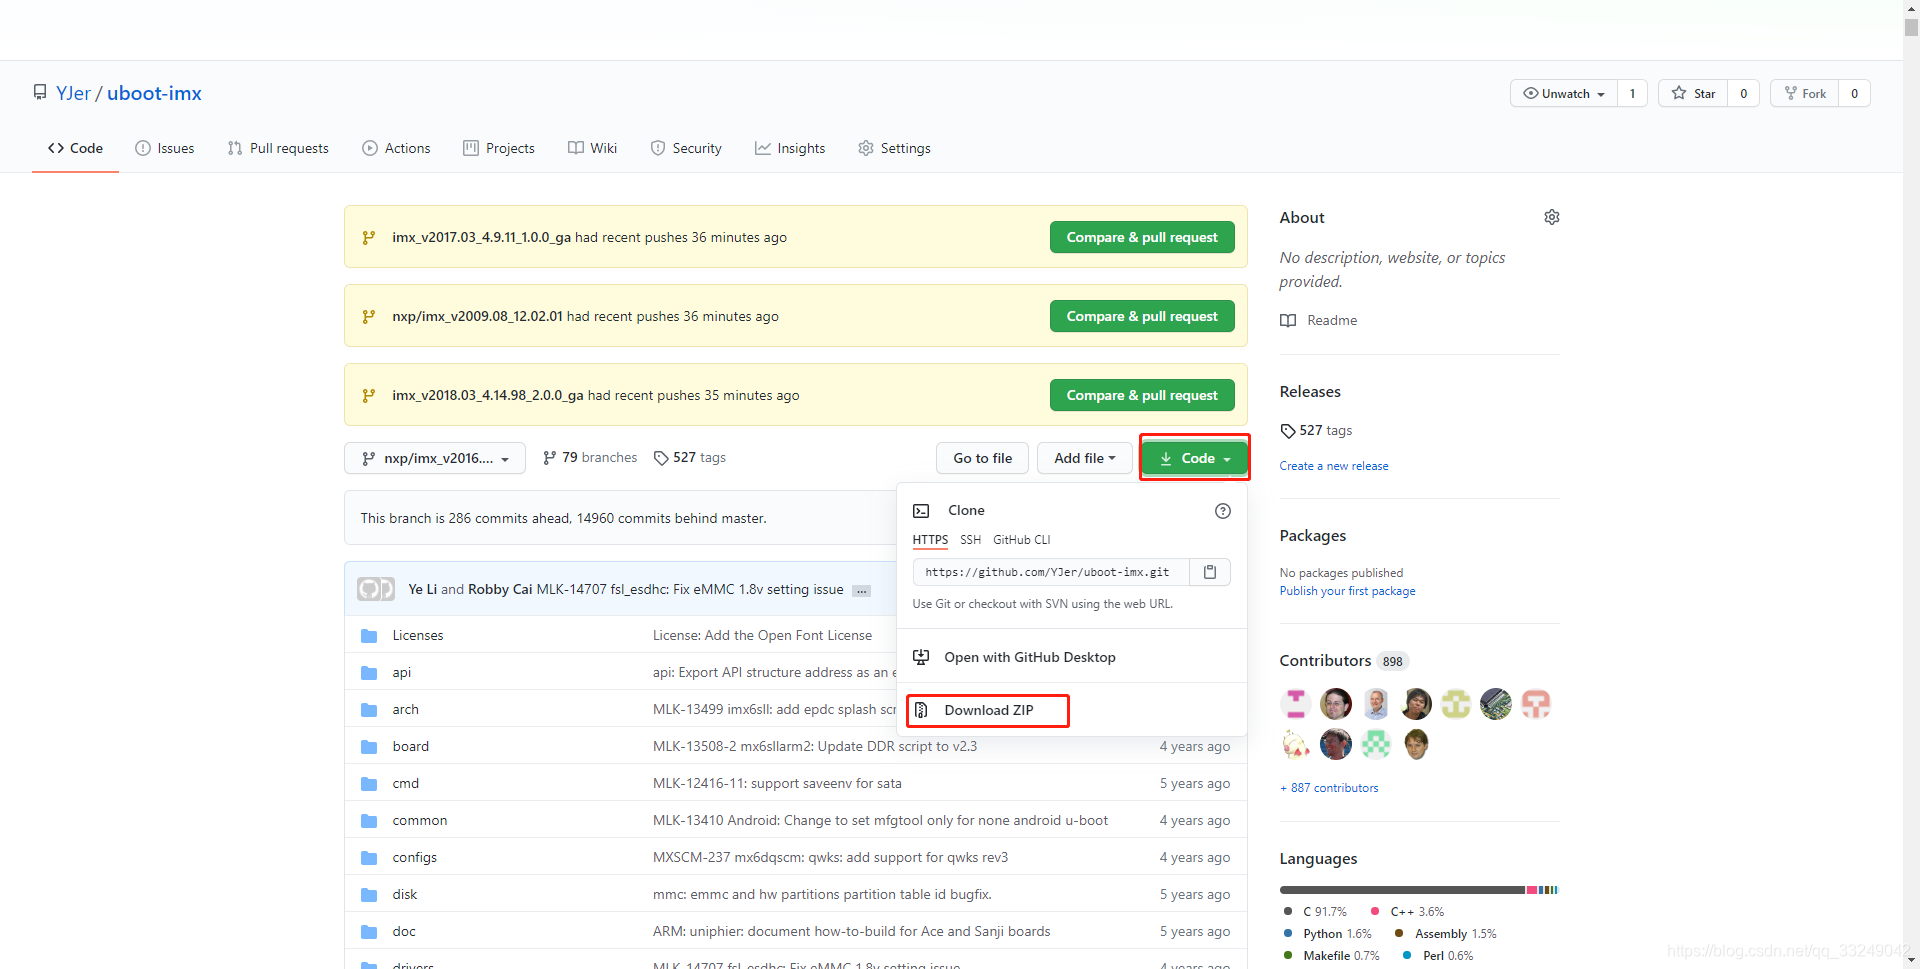Image resolution: width=1920 pixels, height=969 pixels.
Task: Open the Add file dropdown
Action: [1085, 458]
